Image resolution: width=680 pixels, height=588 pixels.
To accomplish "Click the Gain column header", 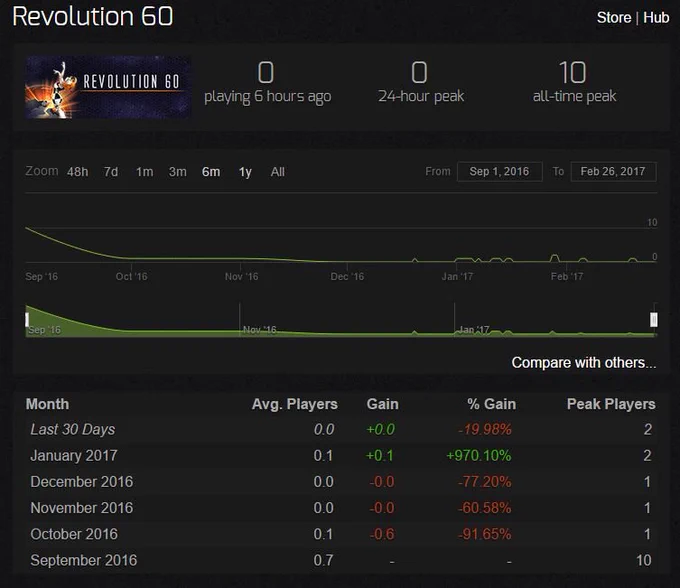I will point(382,404).
